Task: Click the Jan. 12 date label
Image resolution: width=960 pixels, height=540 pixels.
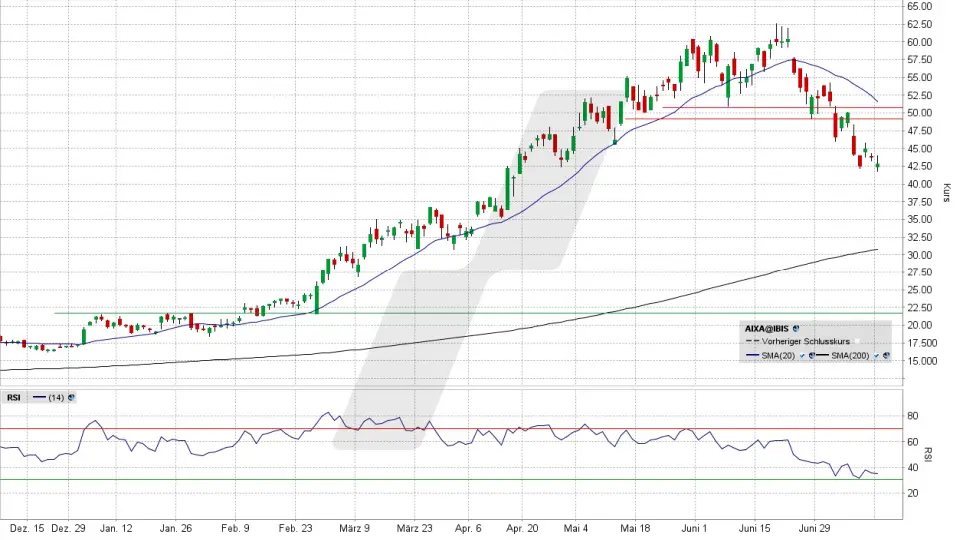Action: [116, 528]
